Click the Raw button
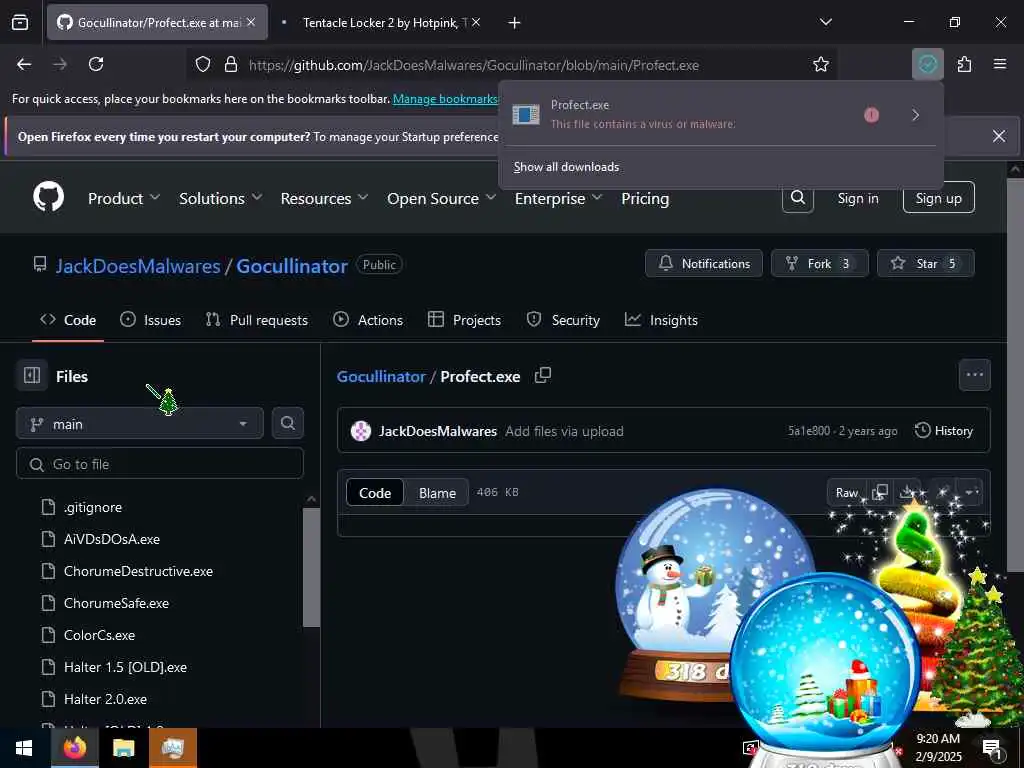 pyautogui.click(x=846, y=492)
